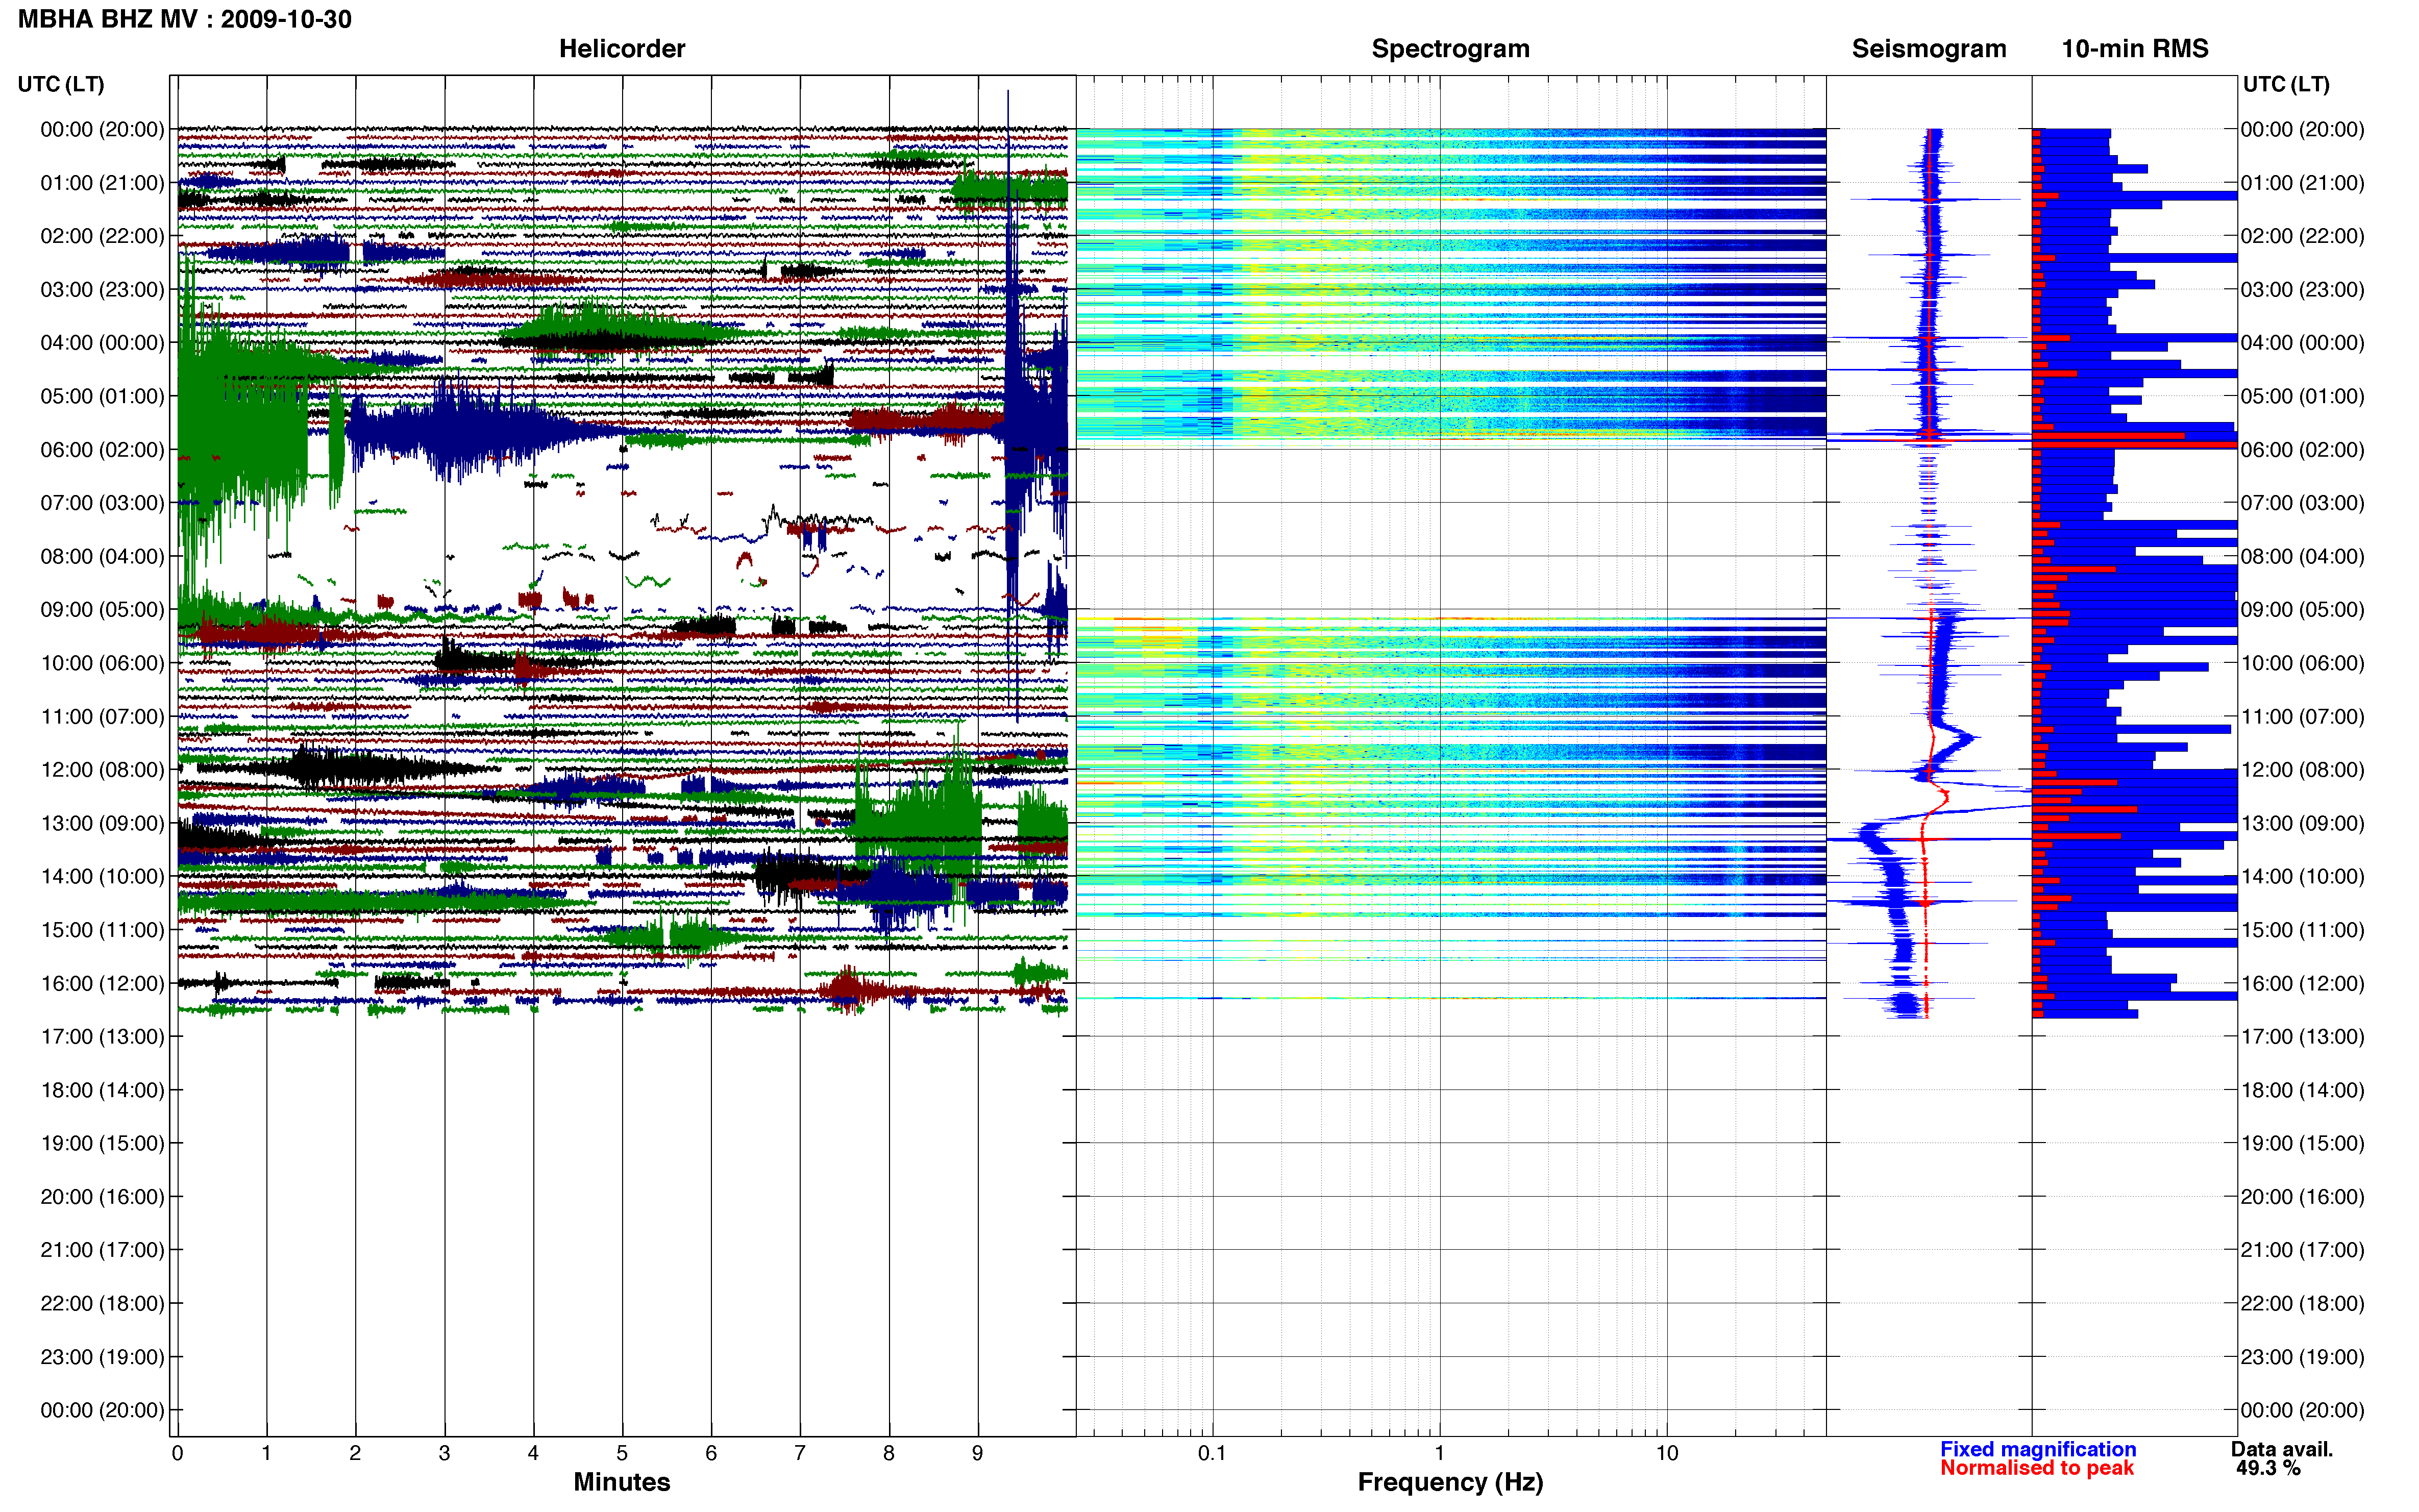Image resolution: width=2419 pixels, height=1512 pixels.
Task: Click the '6' tick on the Minutes axis
Action: [711, 1453]
